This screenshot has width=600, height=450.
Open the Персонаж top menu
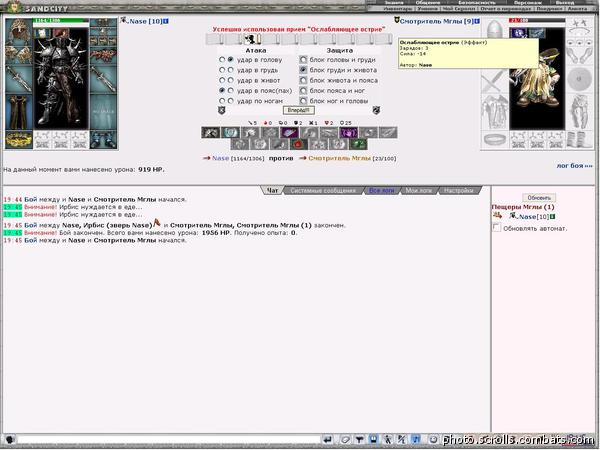click(528, 2)
